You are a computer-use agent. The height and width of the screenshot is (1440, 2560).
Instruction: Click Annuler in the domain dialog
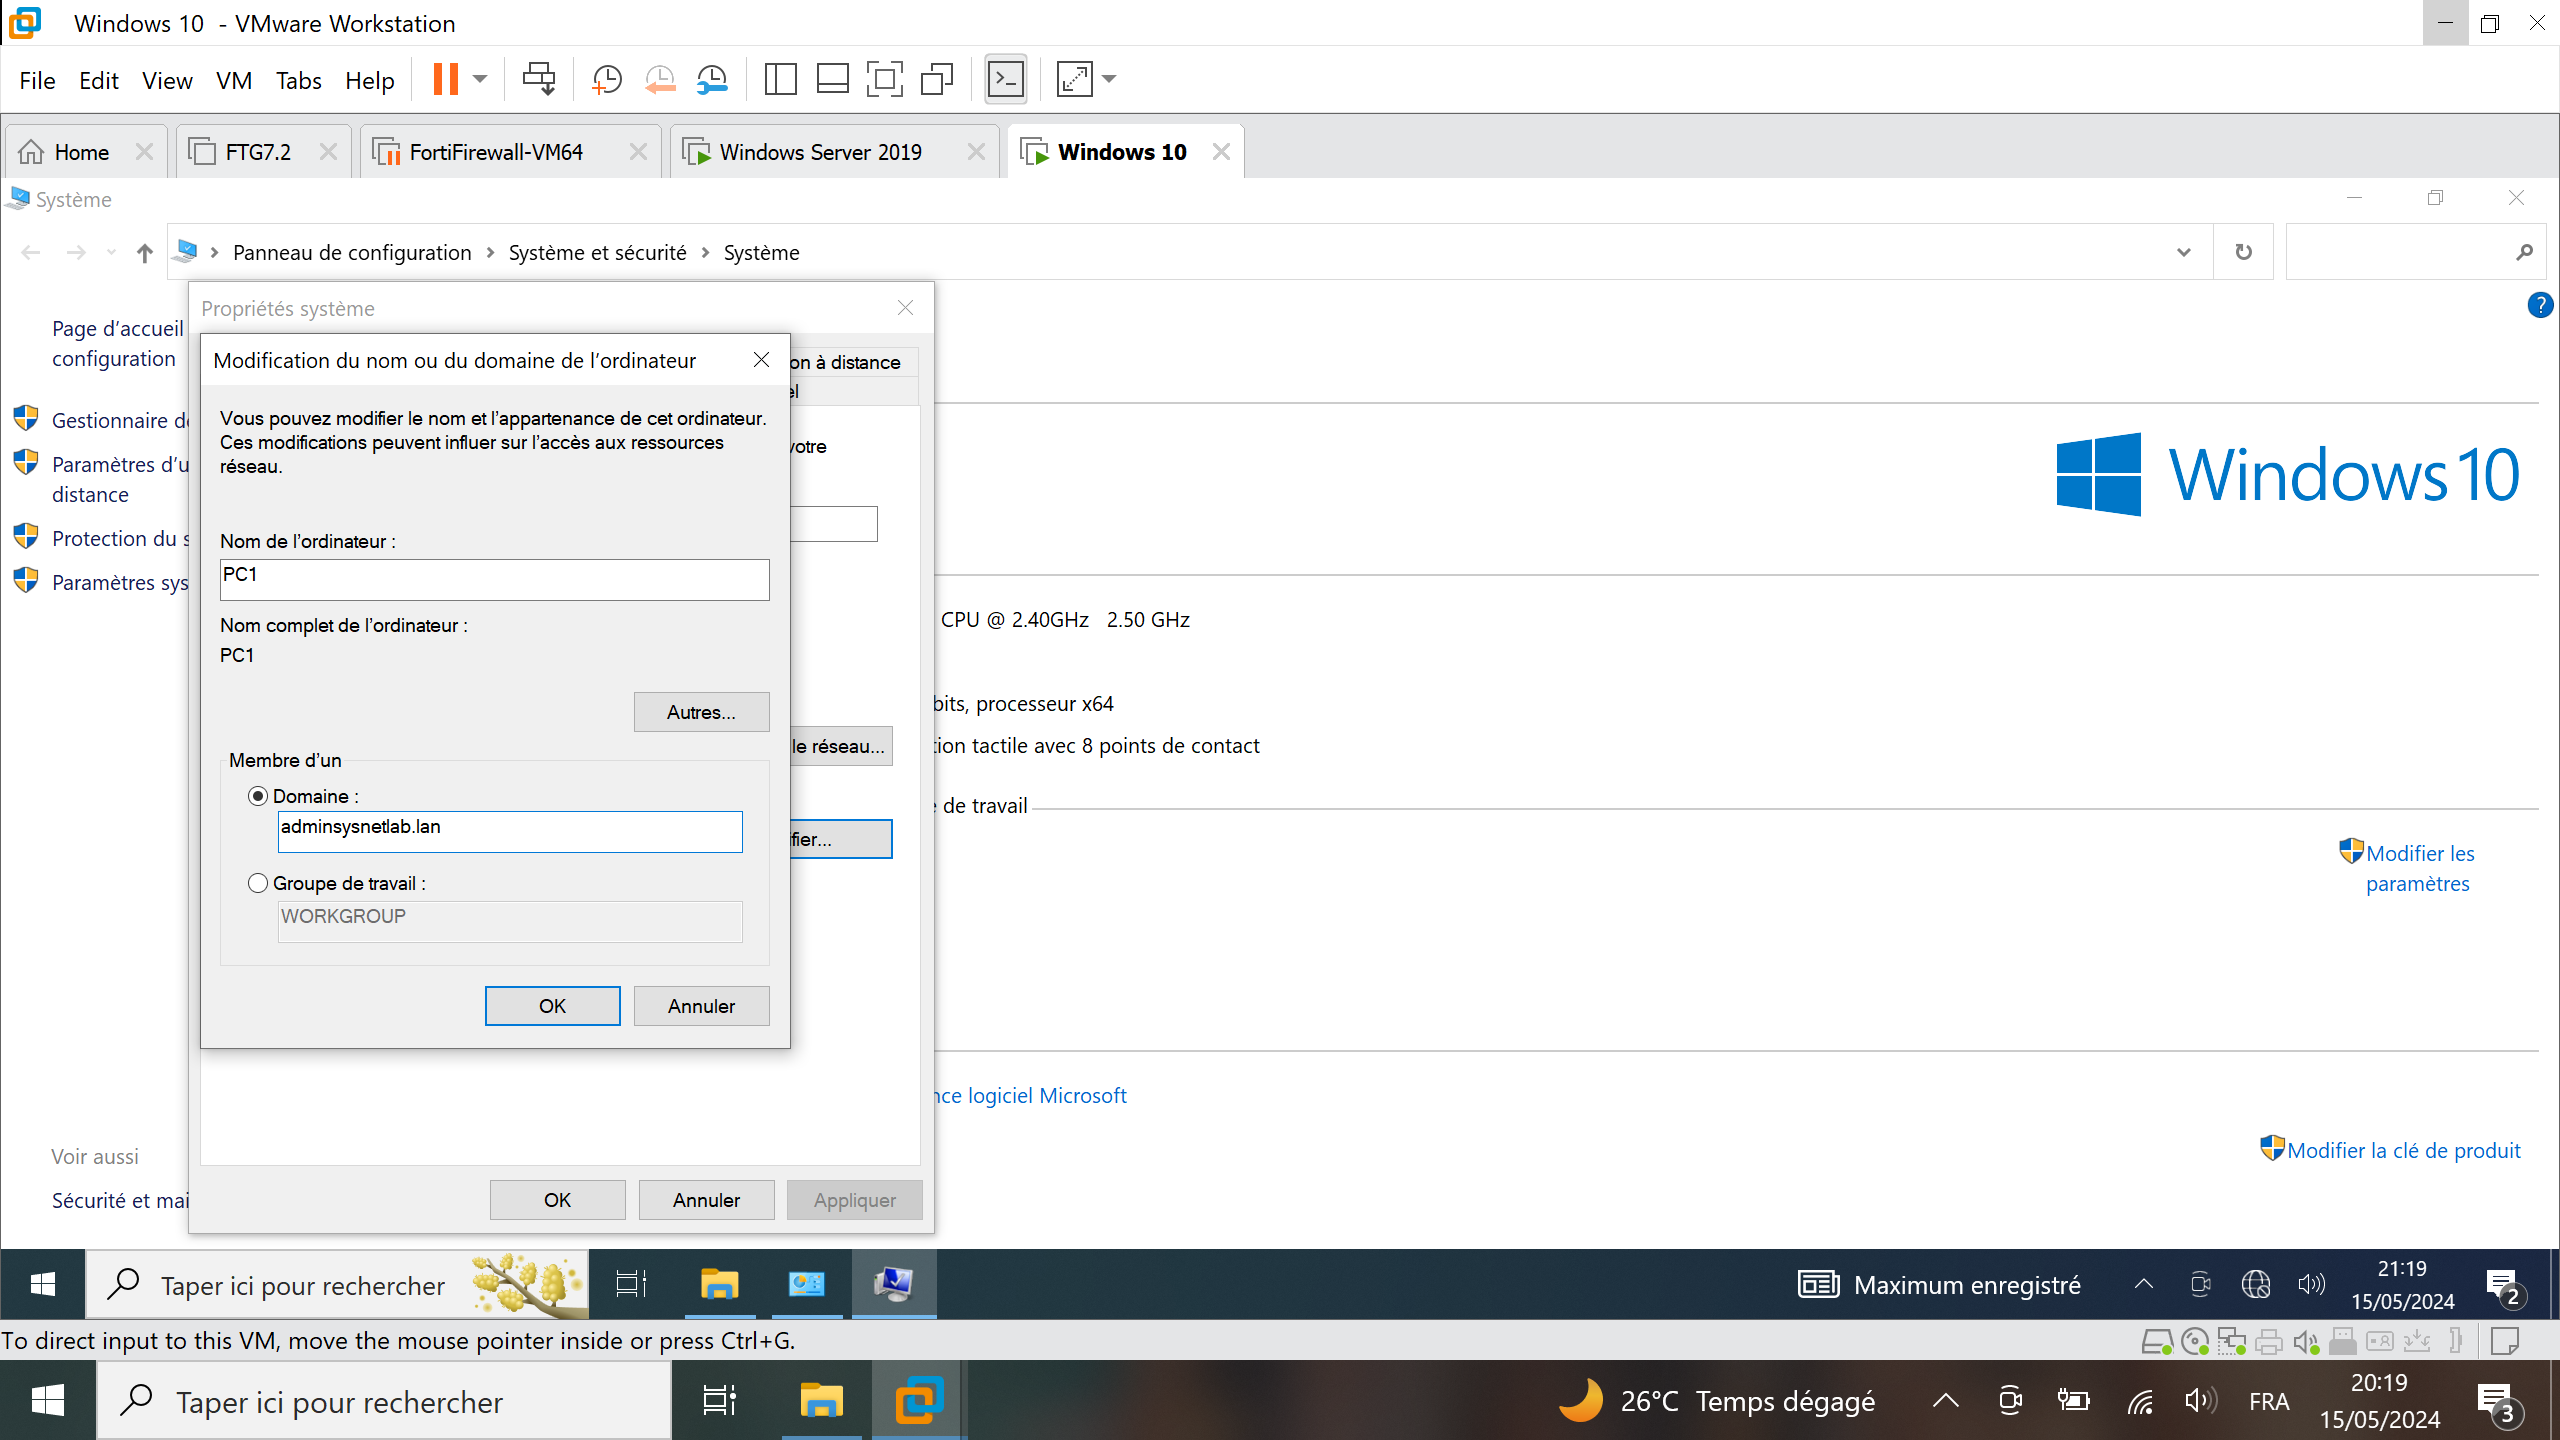click(701, 1006)
